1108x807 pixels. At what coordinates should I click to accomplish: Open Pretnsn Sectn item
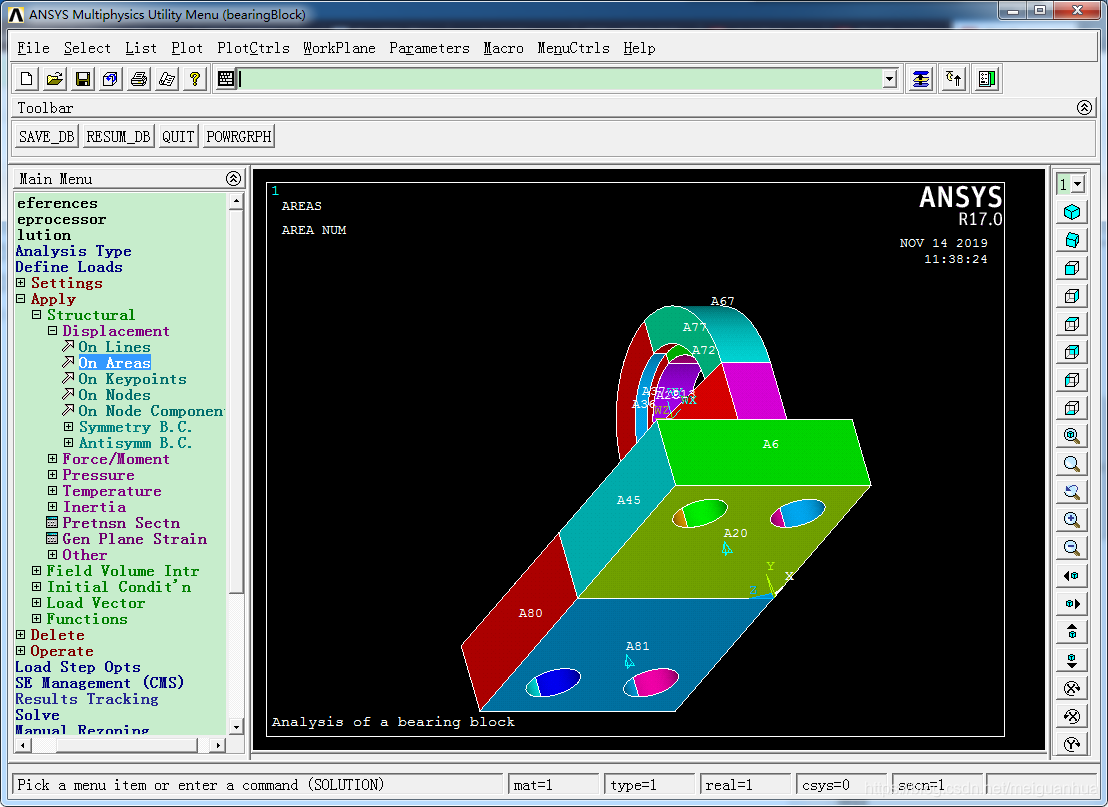pyautogui.click(x=121, y=523)
